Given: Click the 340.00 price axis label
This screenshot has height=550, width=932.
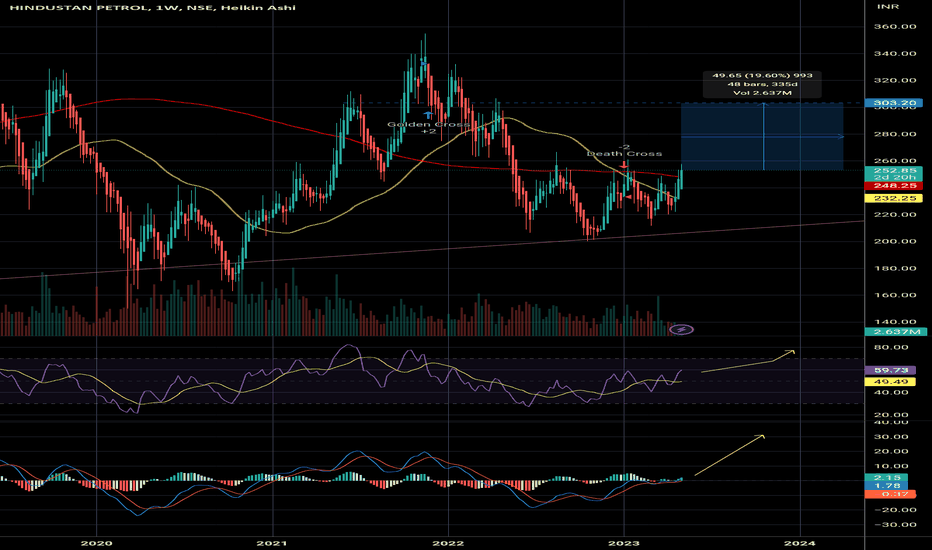Looking at the screenshot, I should (x=895, y=54).
